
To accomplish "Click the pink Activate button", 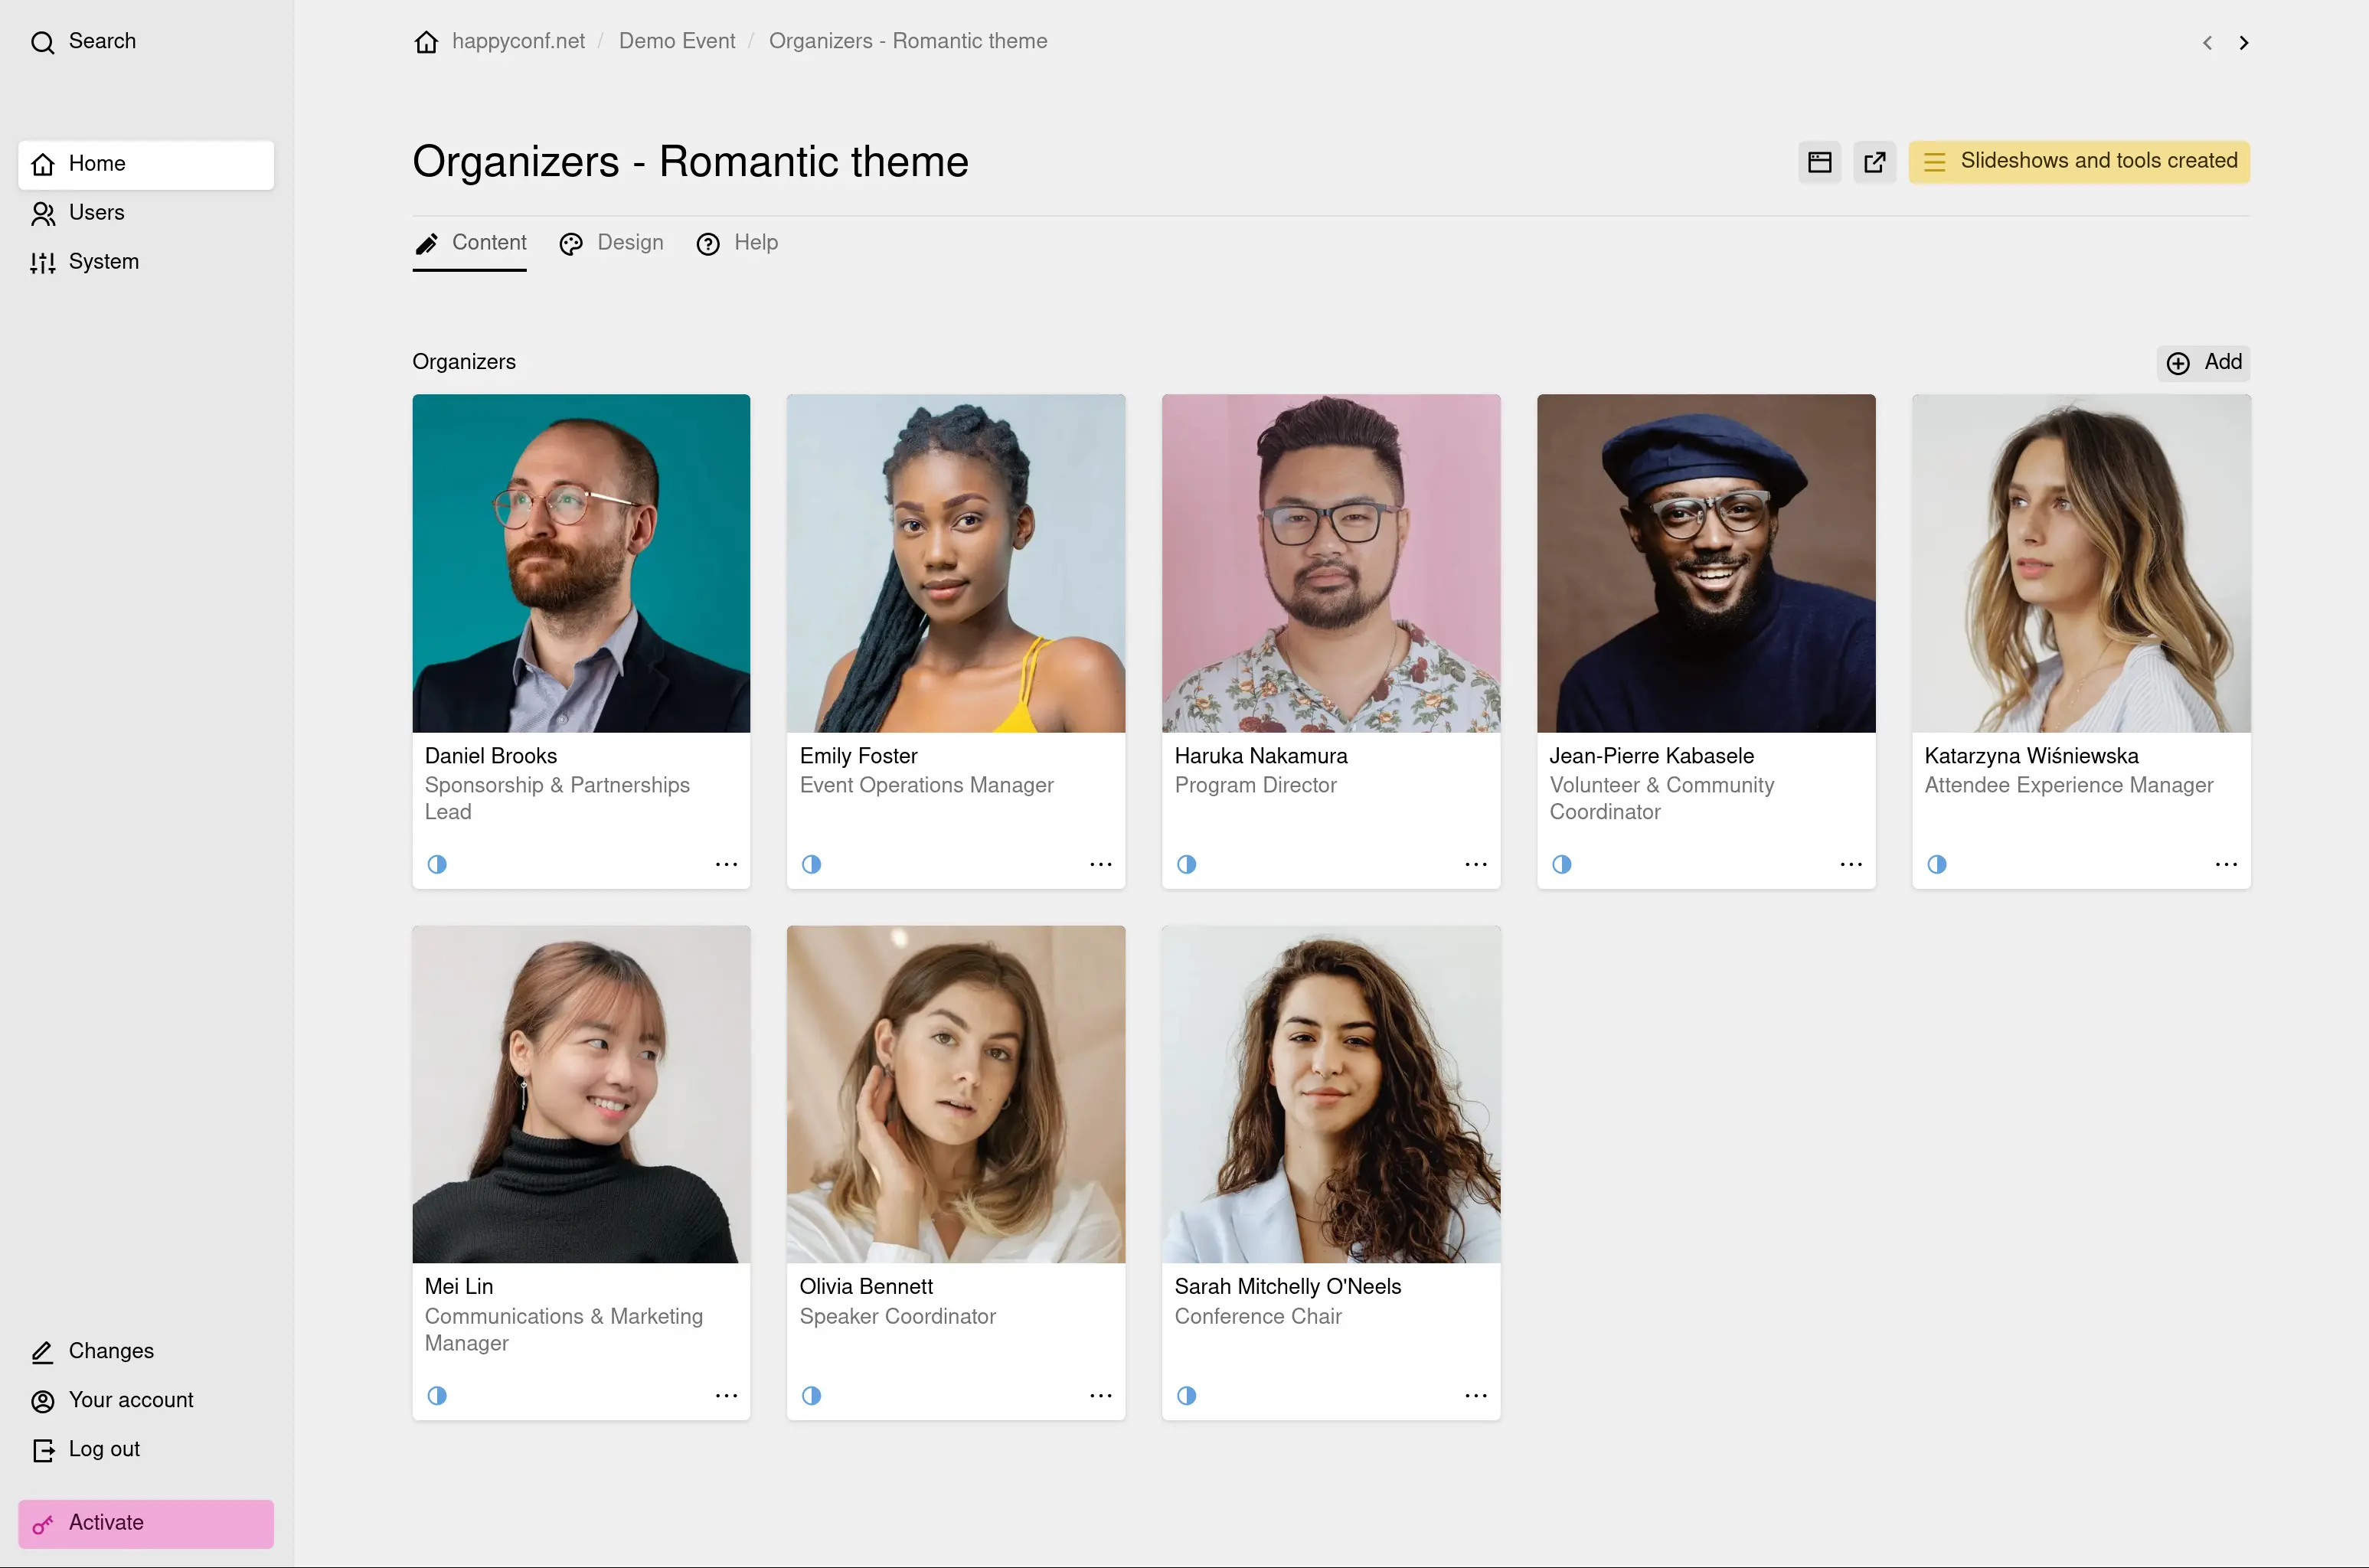I will [x=146, y=1523].
